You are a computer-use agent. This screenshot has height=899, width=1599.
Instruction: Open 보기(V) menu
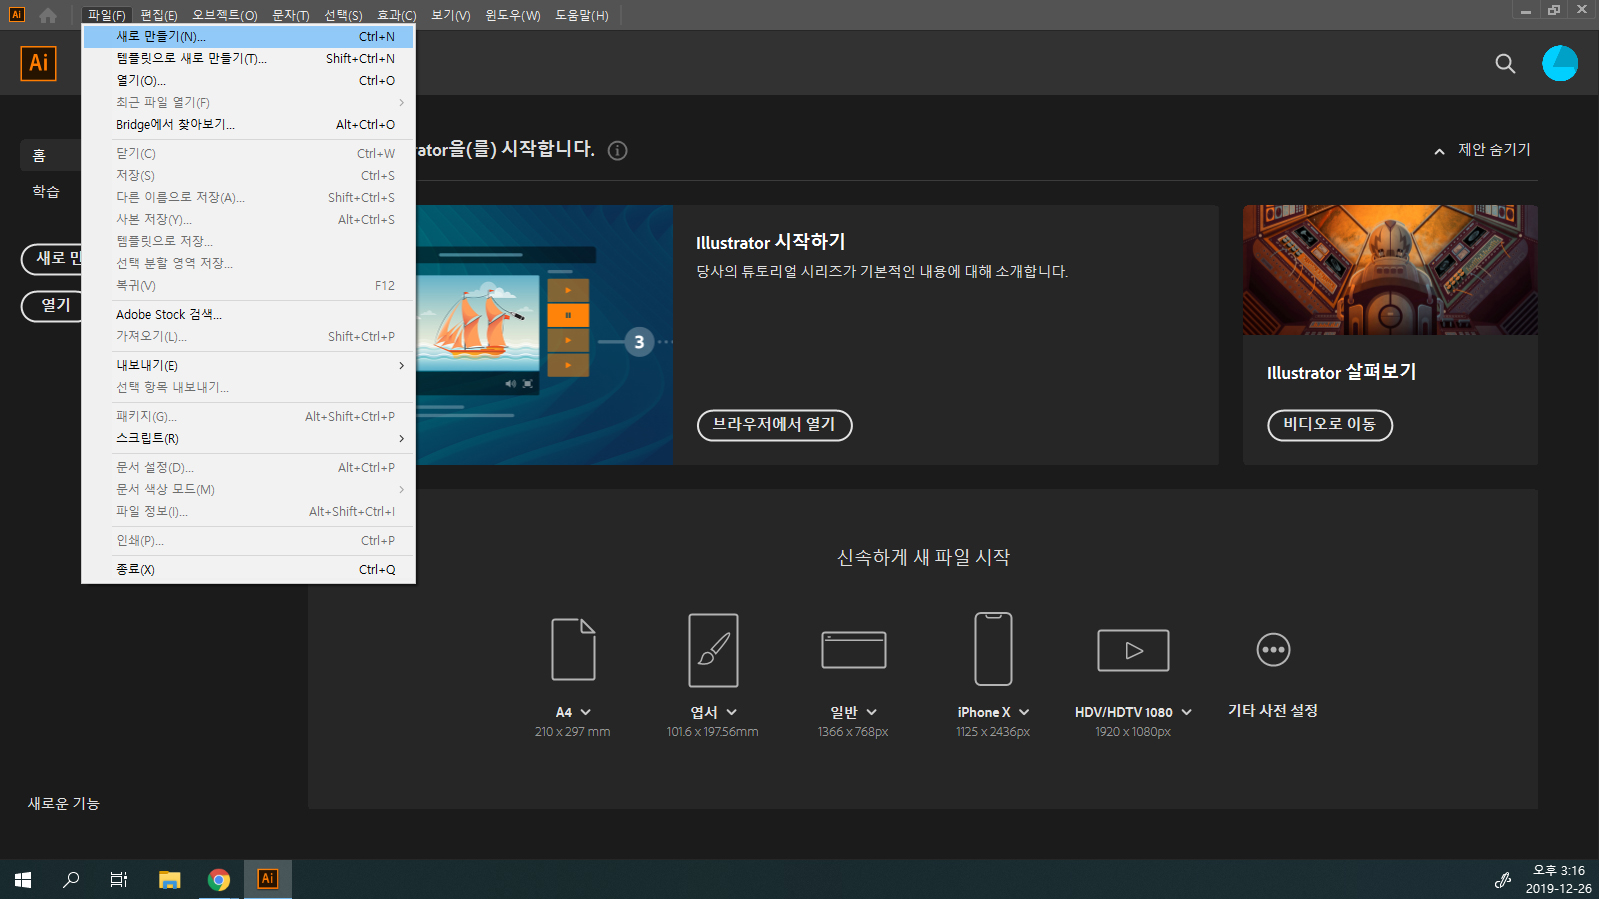tap(451, 15)
